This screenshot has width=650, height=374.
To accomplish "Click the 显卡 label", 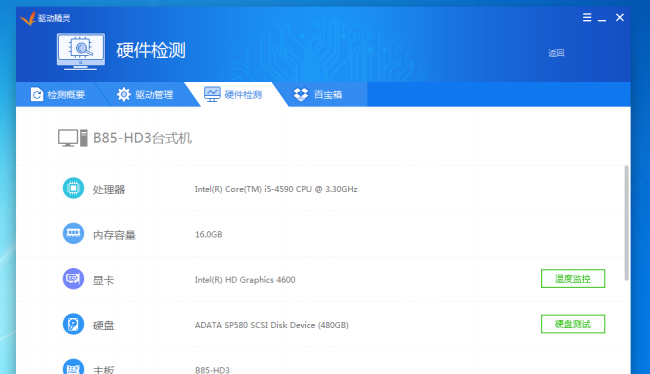I will [103, 280].
